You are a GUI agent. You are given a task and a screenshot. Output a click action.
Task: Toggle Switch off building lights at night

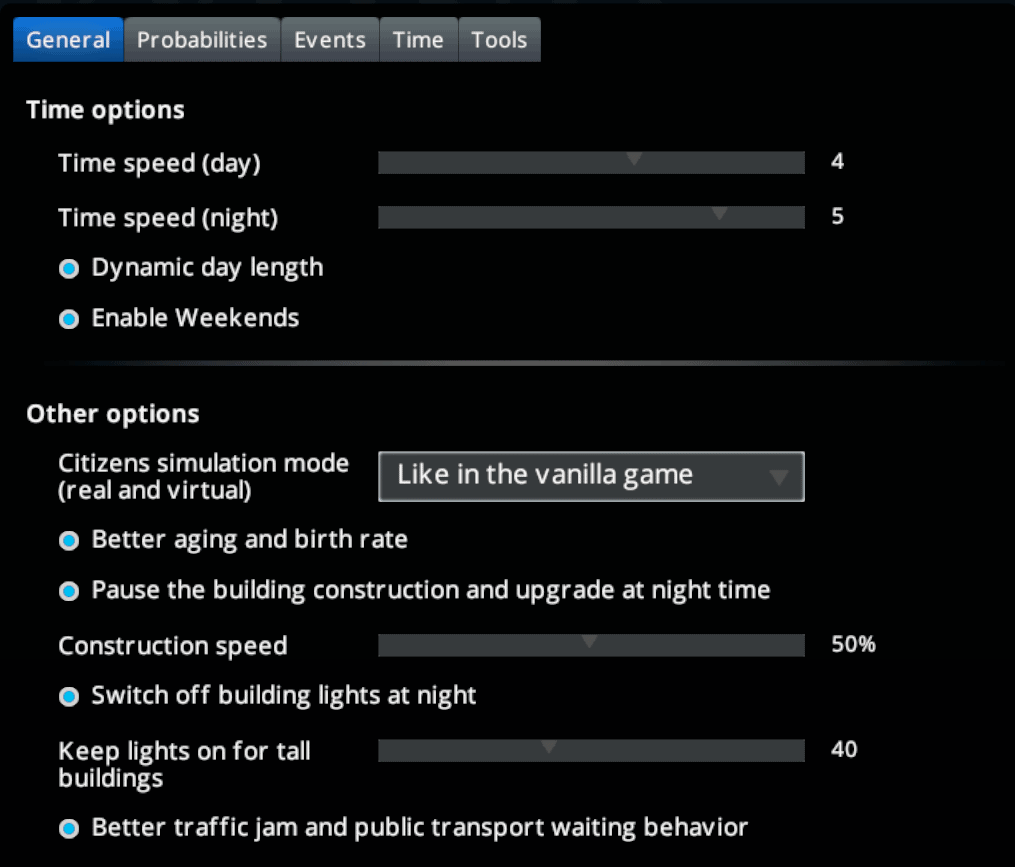[69, 696]
